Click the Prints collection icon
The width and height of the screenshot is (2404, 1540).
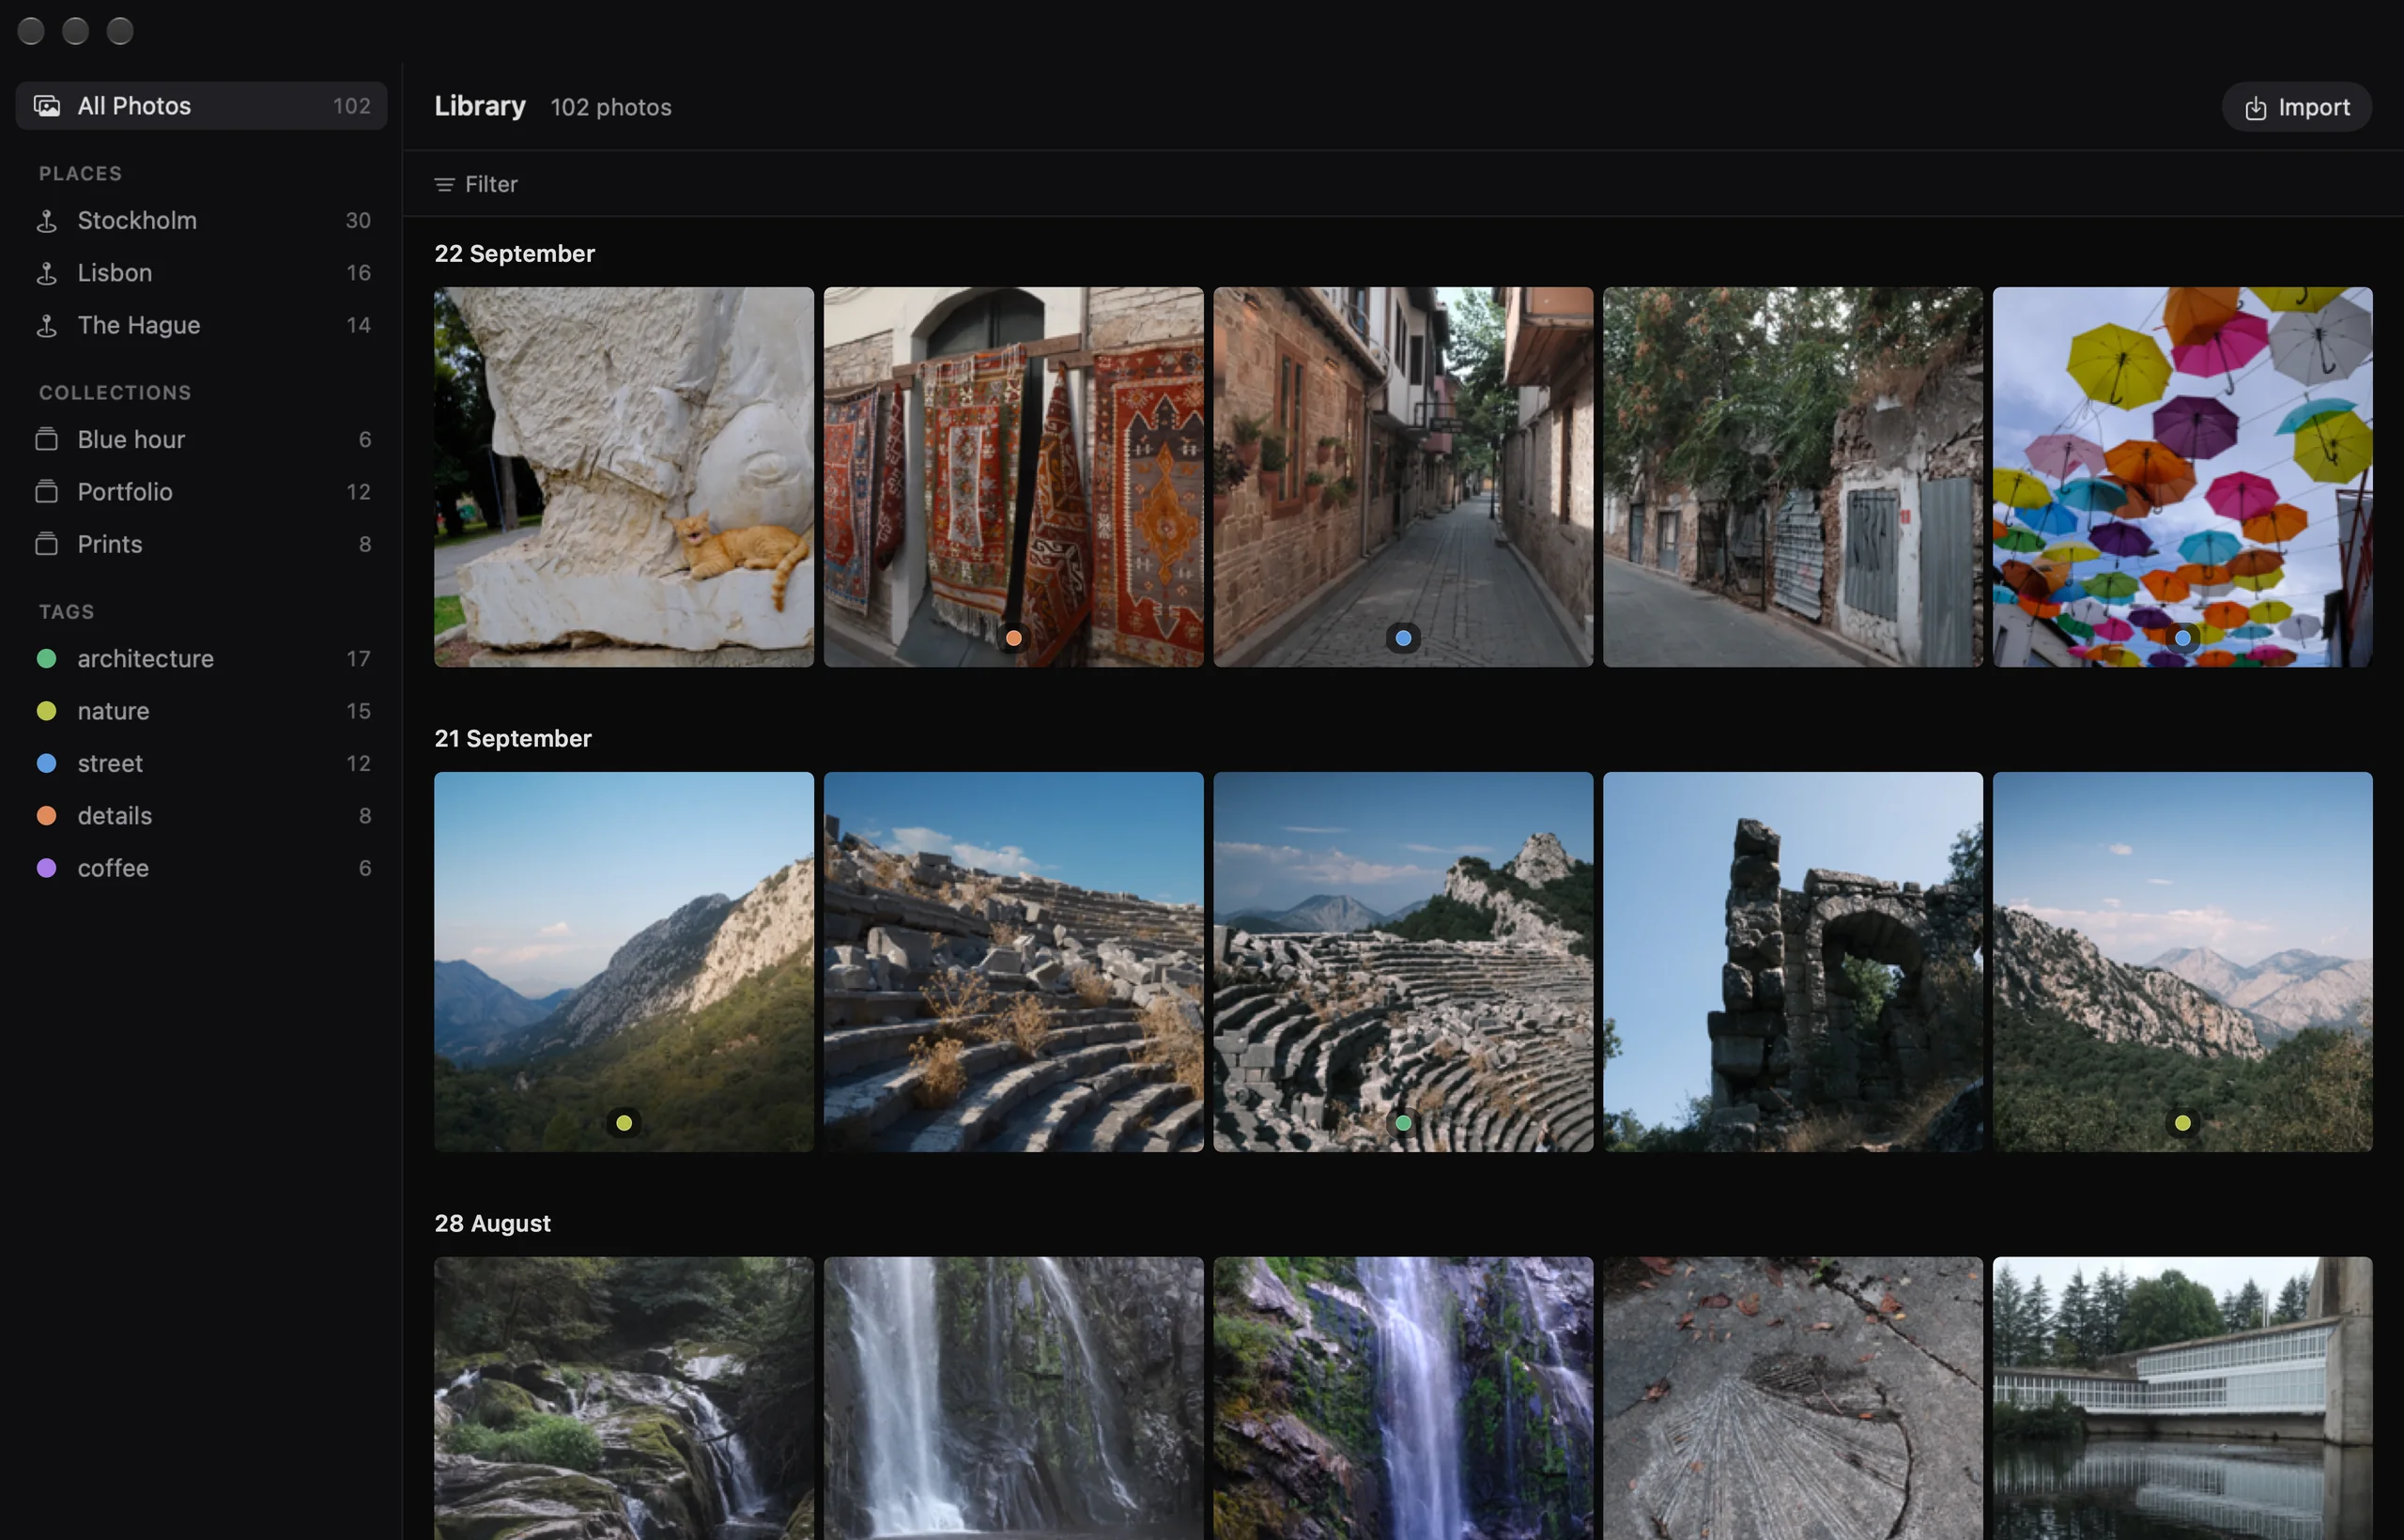coord(47,544)
